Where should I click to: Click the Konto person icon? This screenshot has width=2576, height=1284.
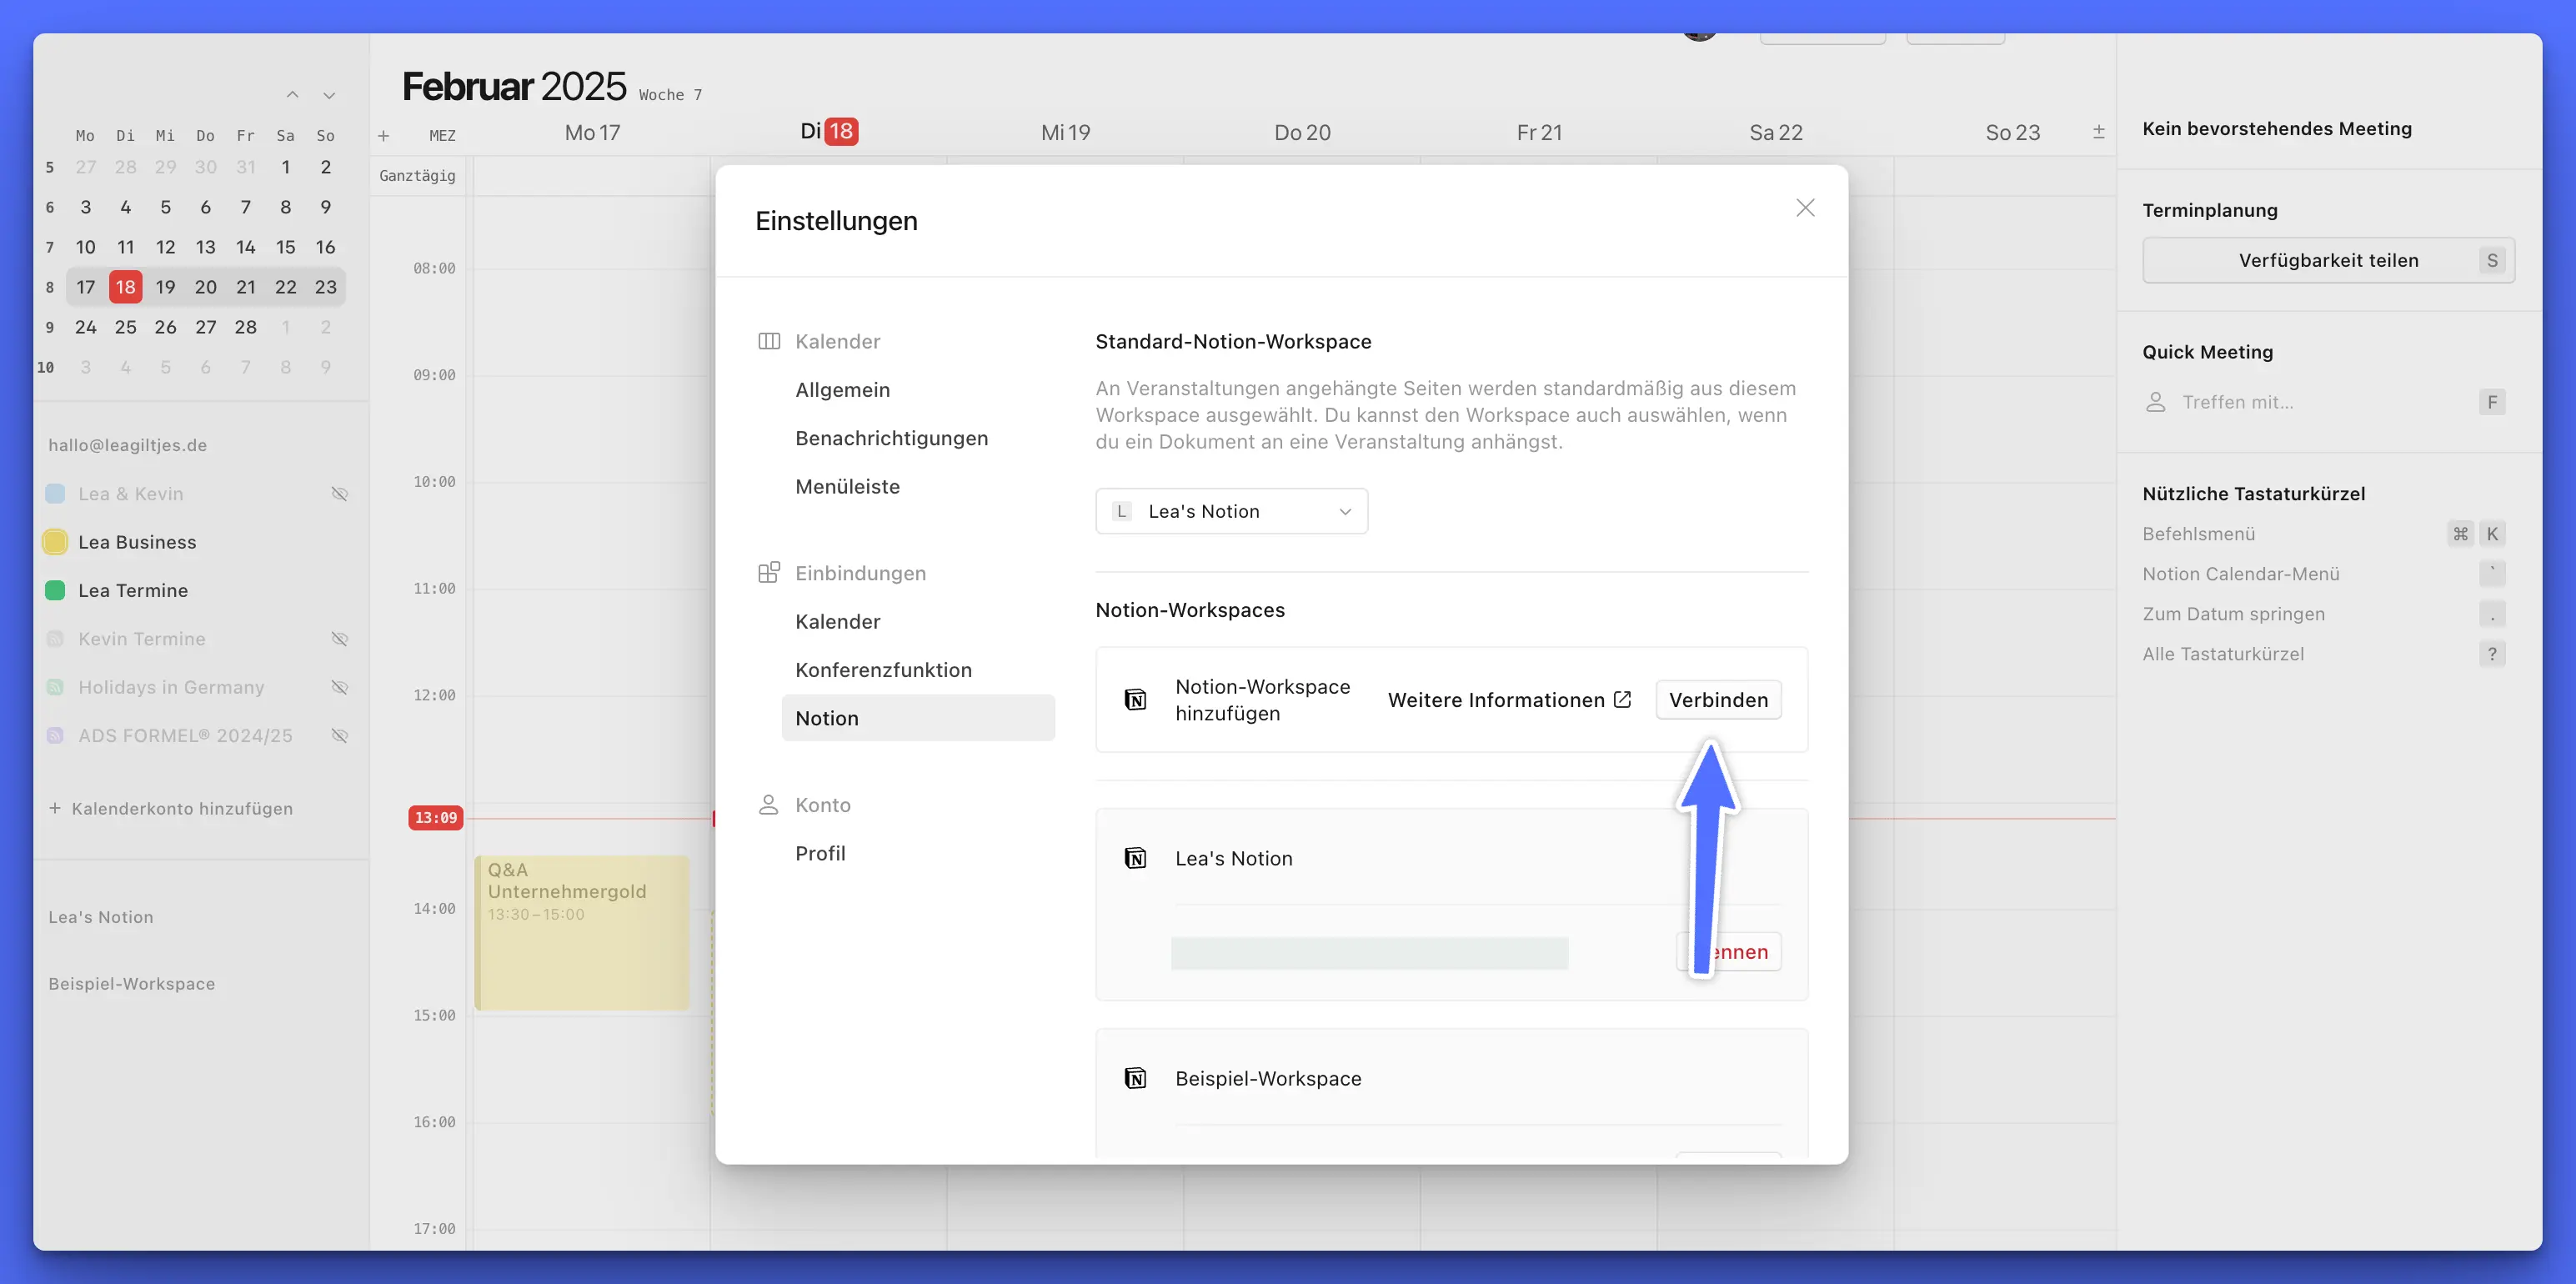point(768,805)
